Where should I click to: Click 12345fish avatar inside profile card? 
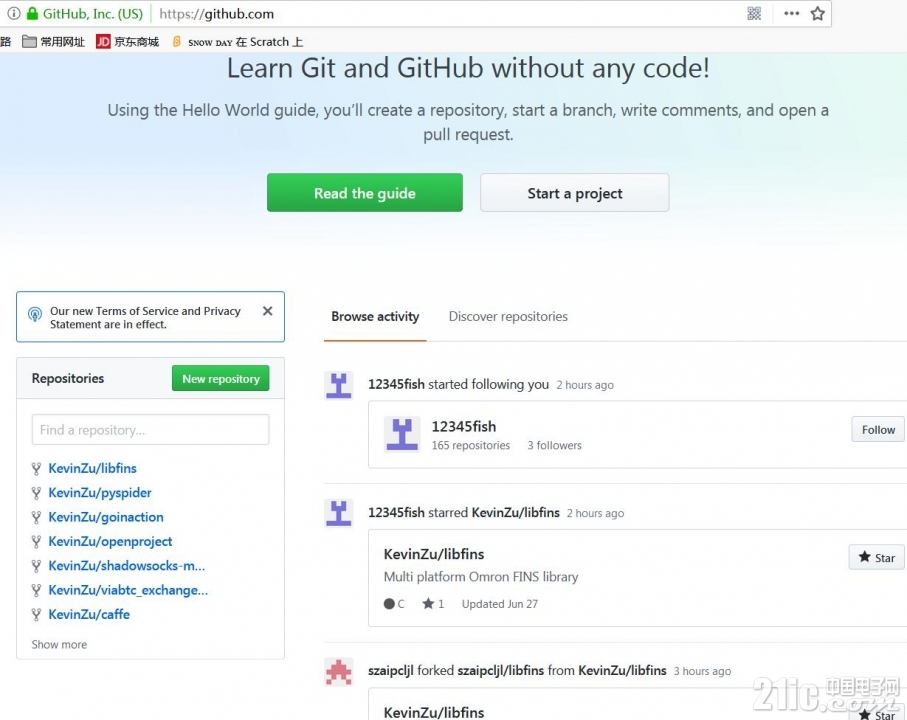click(401, 434)
